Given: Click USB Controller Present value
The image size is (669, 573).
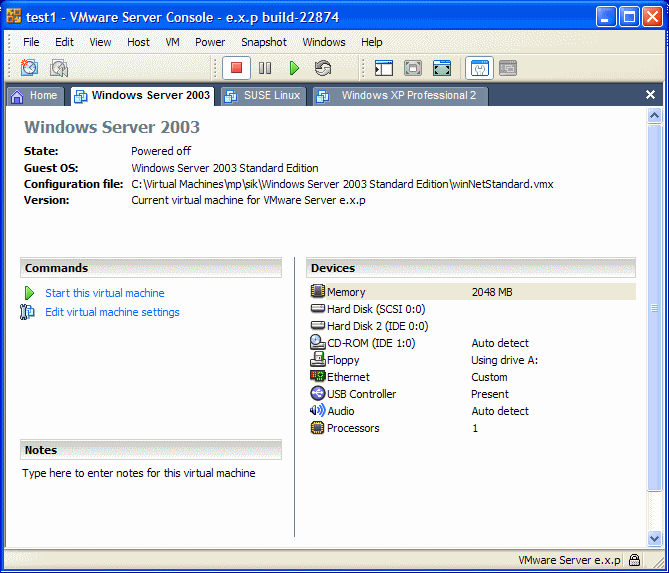Looking at the screenshot, I should (490, 394).
